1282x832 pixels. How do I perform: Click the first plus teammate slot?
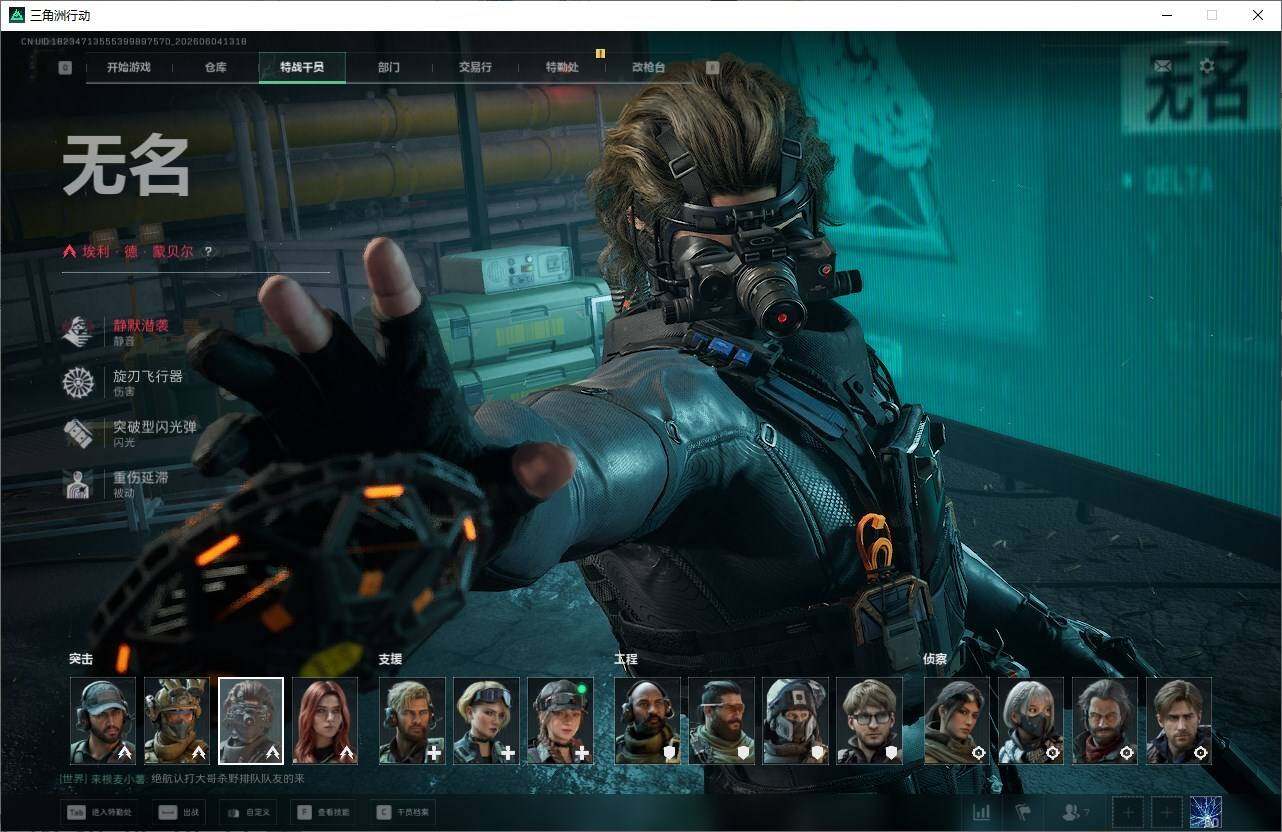pos(1127,812)
